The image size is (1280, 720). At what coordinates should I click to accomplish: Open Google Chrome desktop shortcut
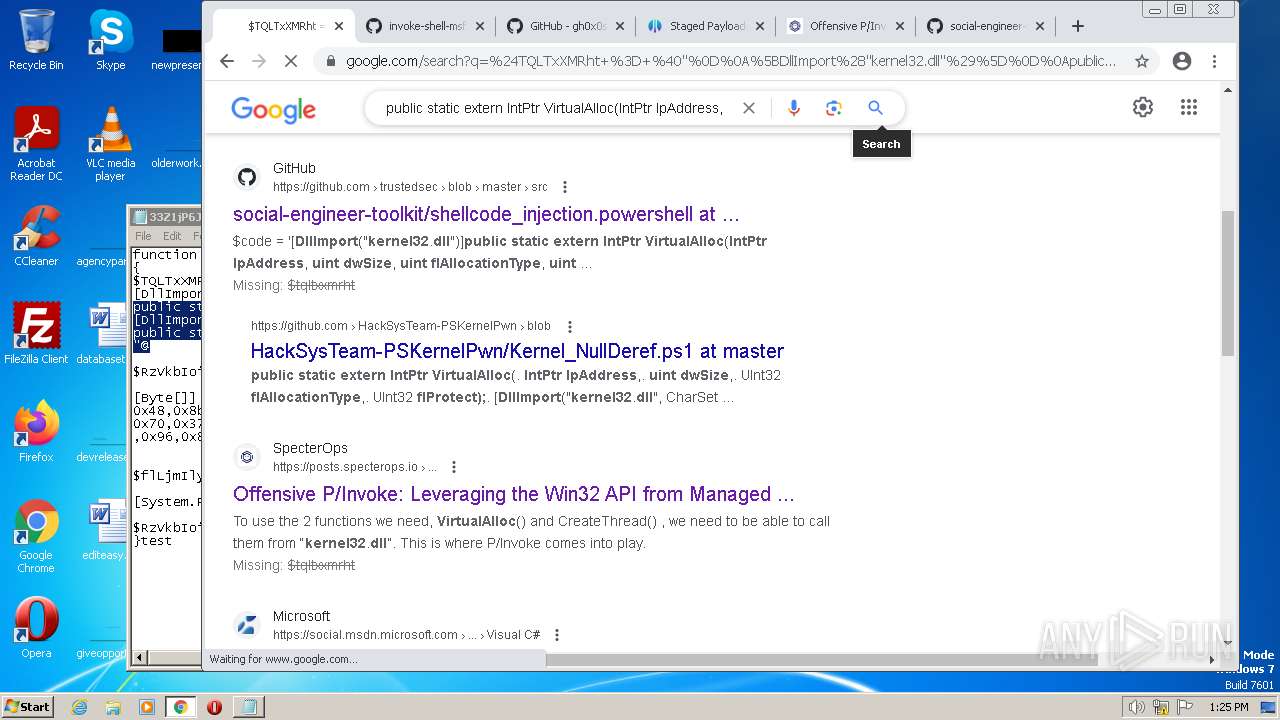pyautogui.click(x=36, y=536)
